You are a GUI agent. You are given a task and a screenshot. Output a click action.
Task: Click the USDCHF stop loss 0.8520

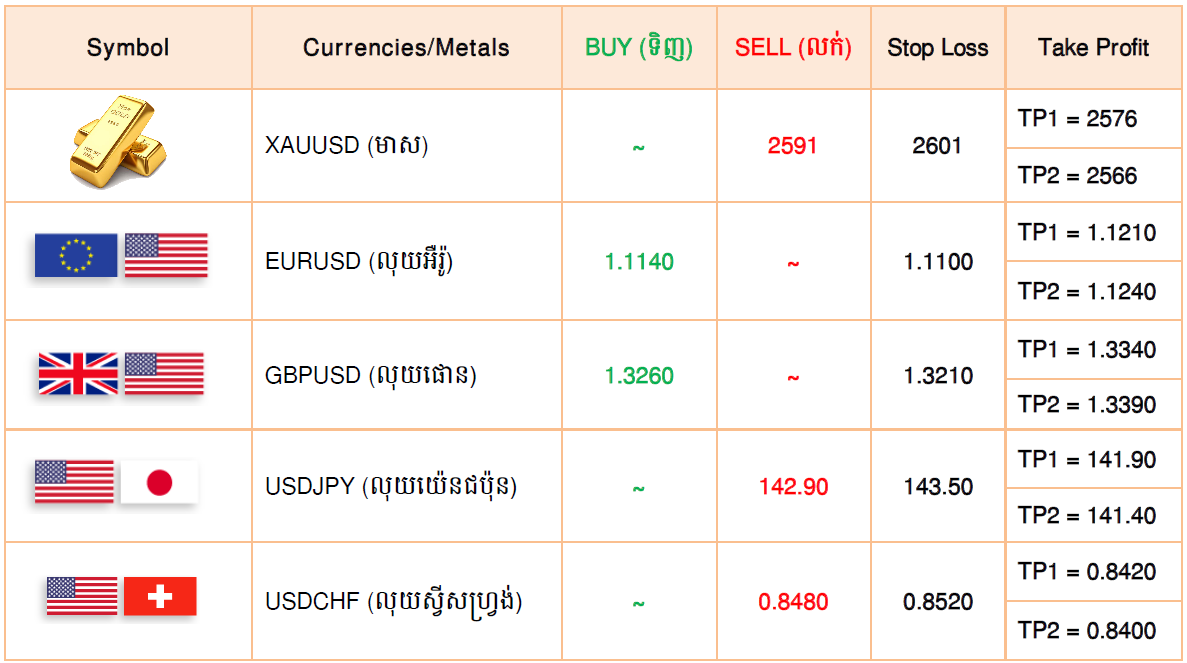(938, 602)
